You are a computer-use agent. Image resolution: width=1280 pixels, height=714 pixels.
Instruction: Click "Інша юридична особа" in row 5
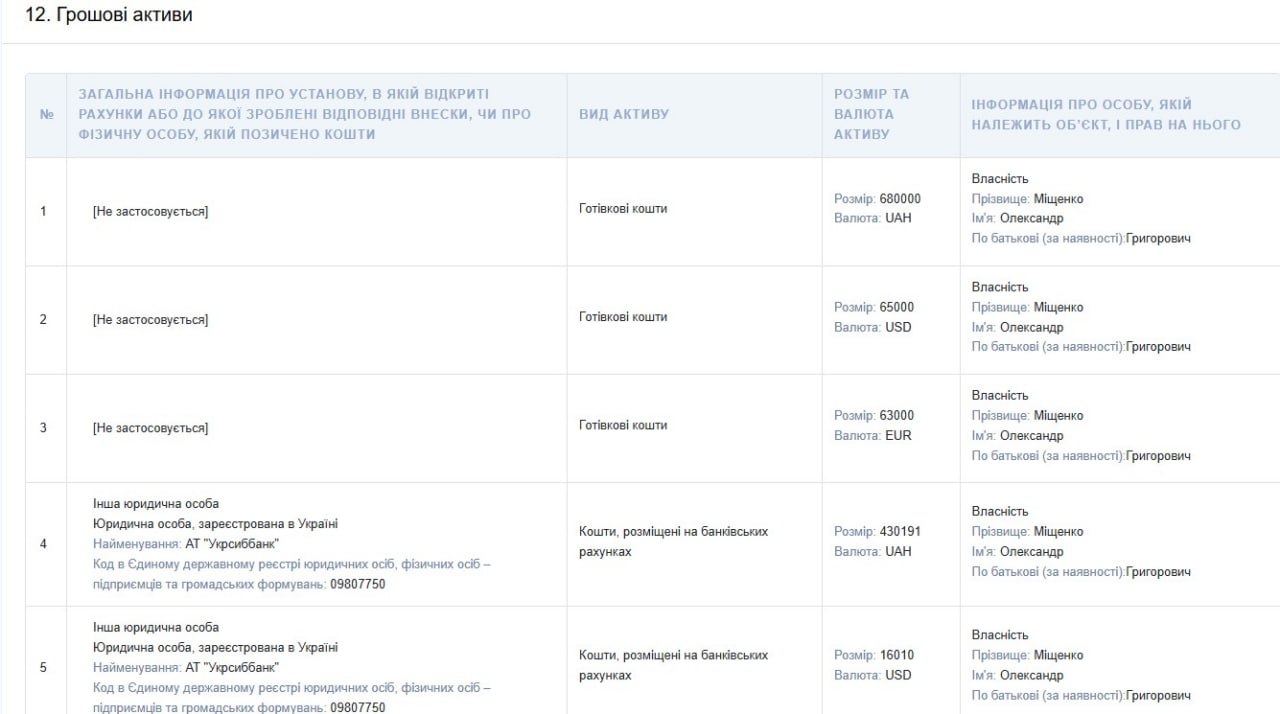155,627
